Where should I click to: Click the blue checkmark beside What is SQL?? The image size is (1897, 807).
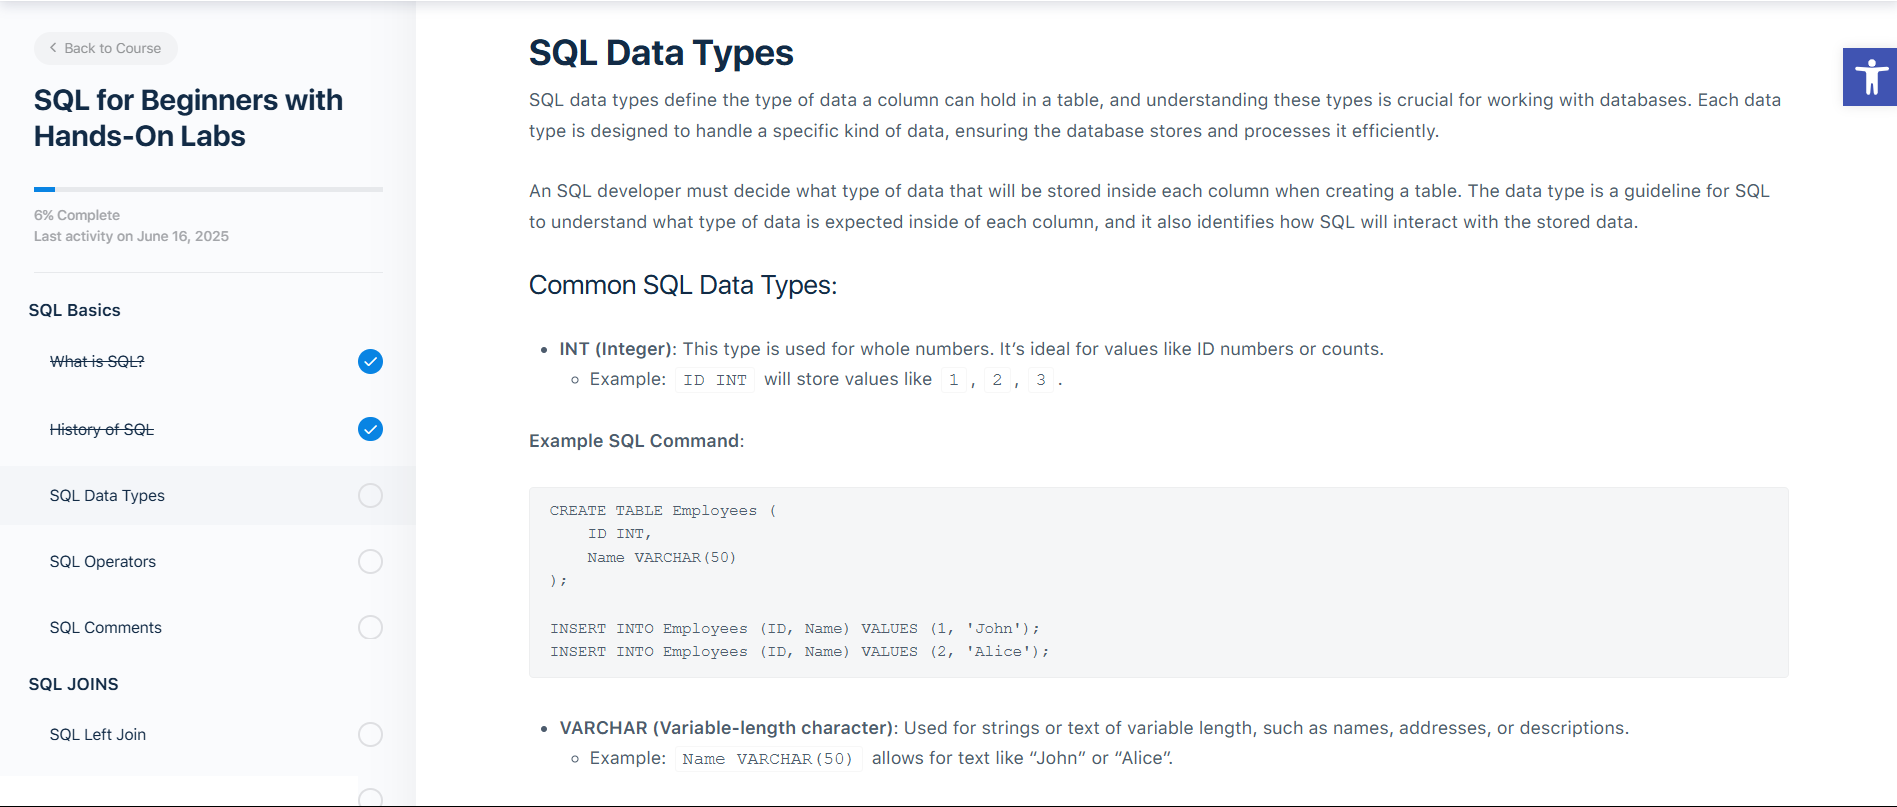click(x=370, y=362)
